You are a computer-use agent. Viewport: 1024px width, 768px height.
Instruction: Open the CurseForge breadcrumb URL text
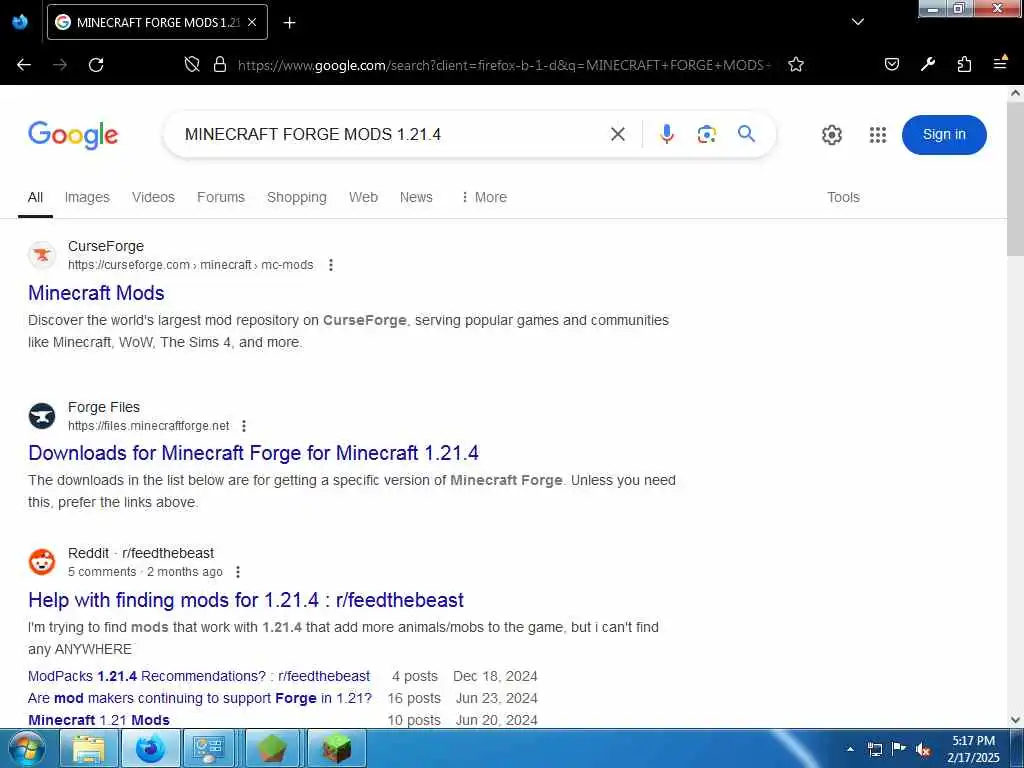point(191,265)
